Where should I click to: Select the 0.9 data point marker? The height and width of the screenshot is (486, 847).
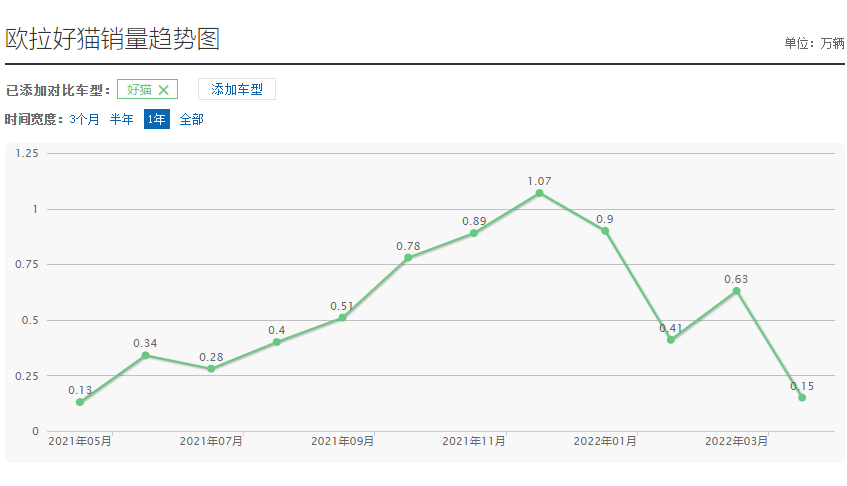(605, 231)
